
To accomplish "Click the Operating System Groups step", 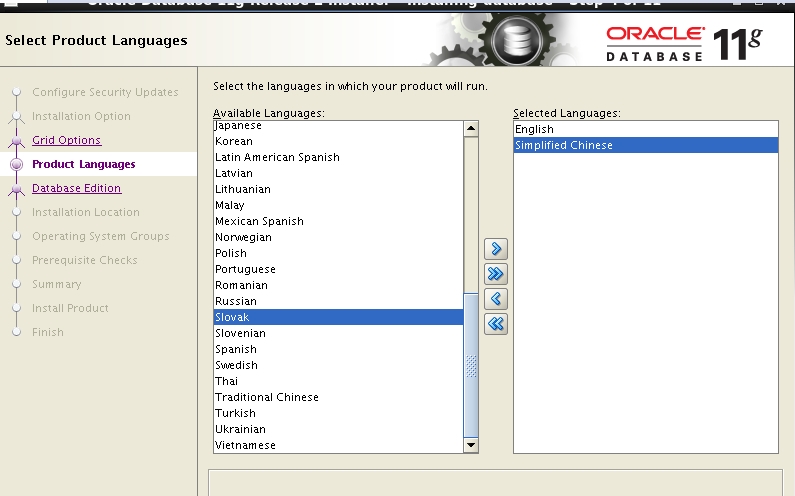I will [100, 236].
